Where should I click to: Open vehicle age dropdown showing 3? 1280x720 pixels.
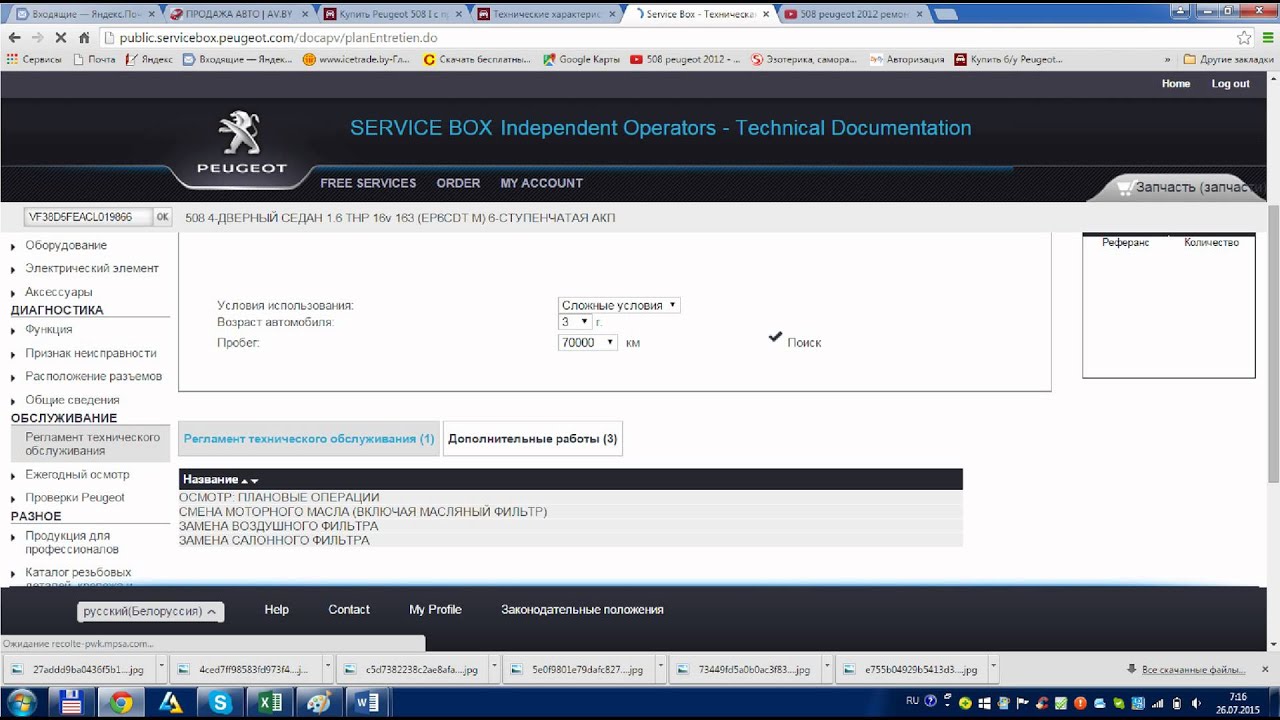(574, 322)
